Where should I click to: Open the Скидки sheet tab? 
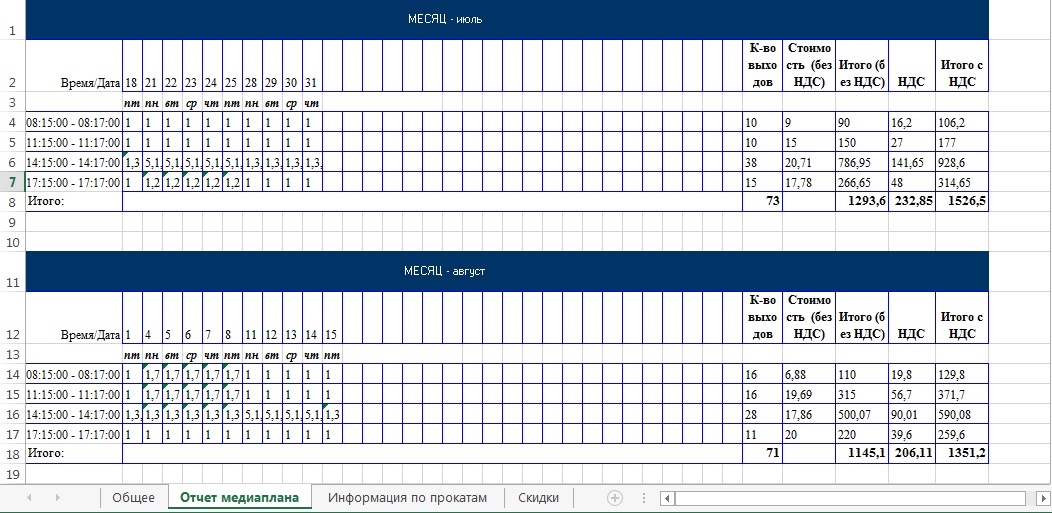coord(539,498)
